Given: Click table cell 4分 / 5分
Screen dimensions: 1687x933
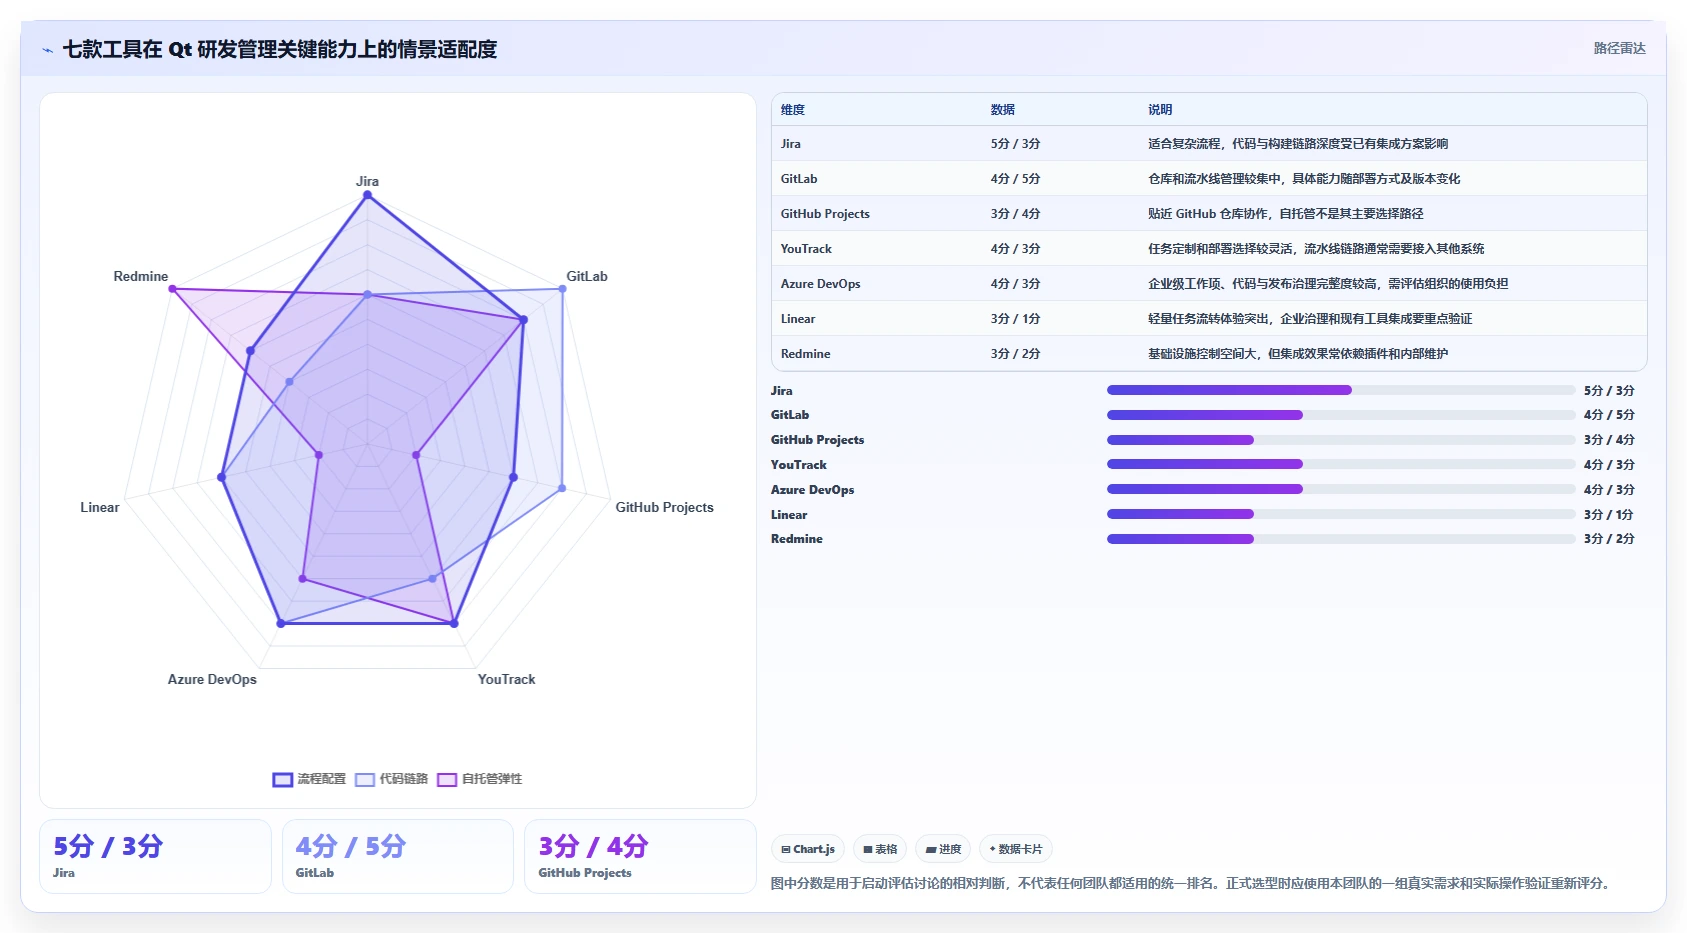Looking at the screenshot, I should [1016, 179].
